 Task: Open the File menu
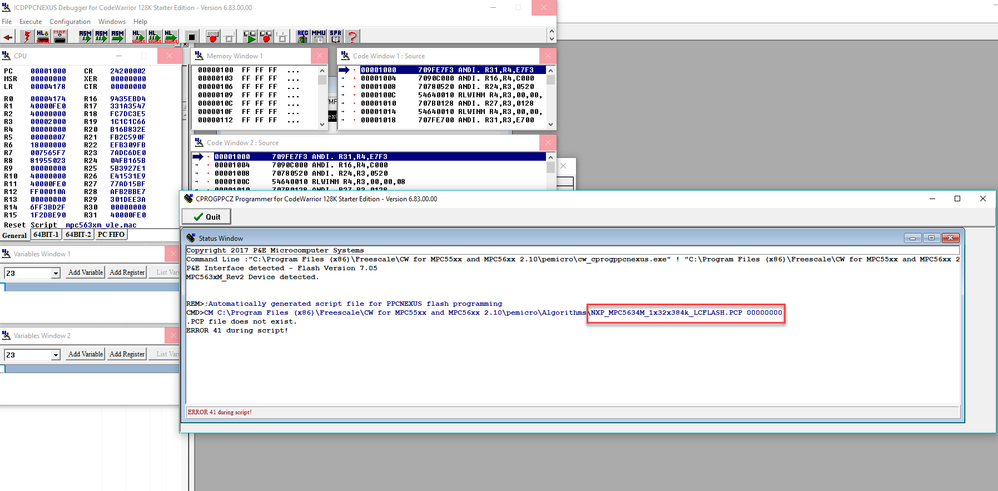point(6,22)
